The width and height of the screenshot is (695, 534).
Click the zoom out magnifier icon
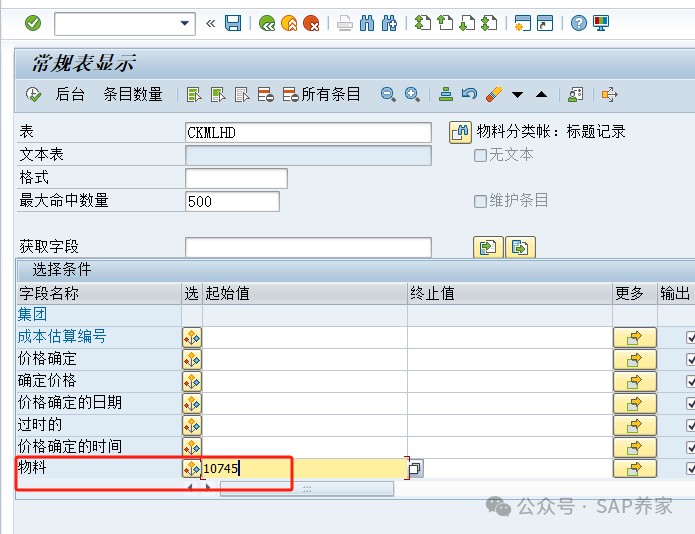[388, 94]
